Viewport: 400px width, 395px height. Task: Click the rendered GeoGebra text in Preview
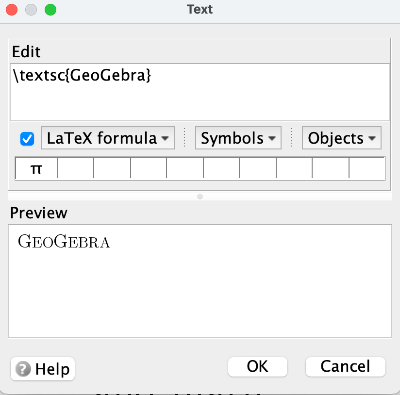pyautogui.click(x=64, y=242)
